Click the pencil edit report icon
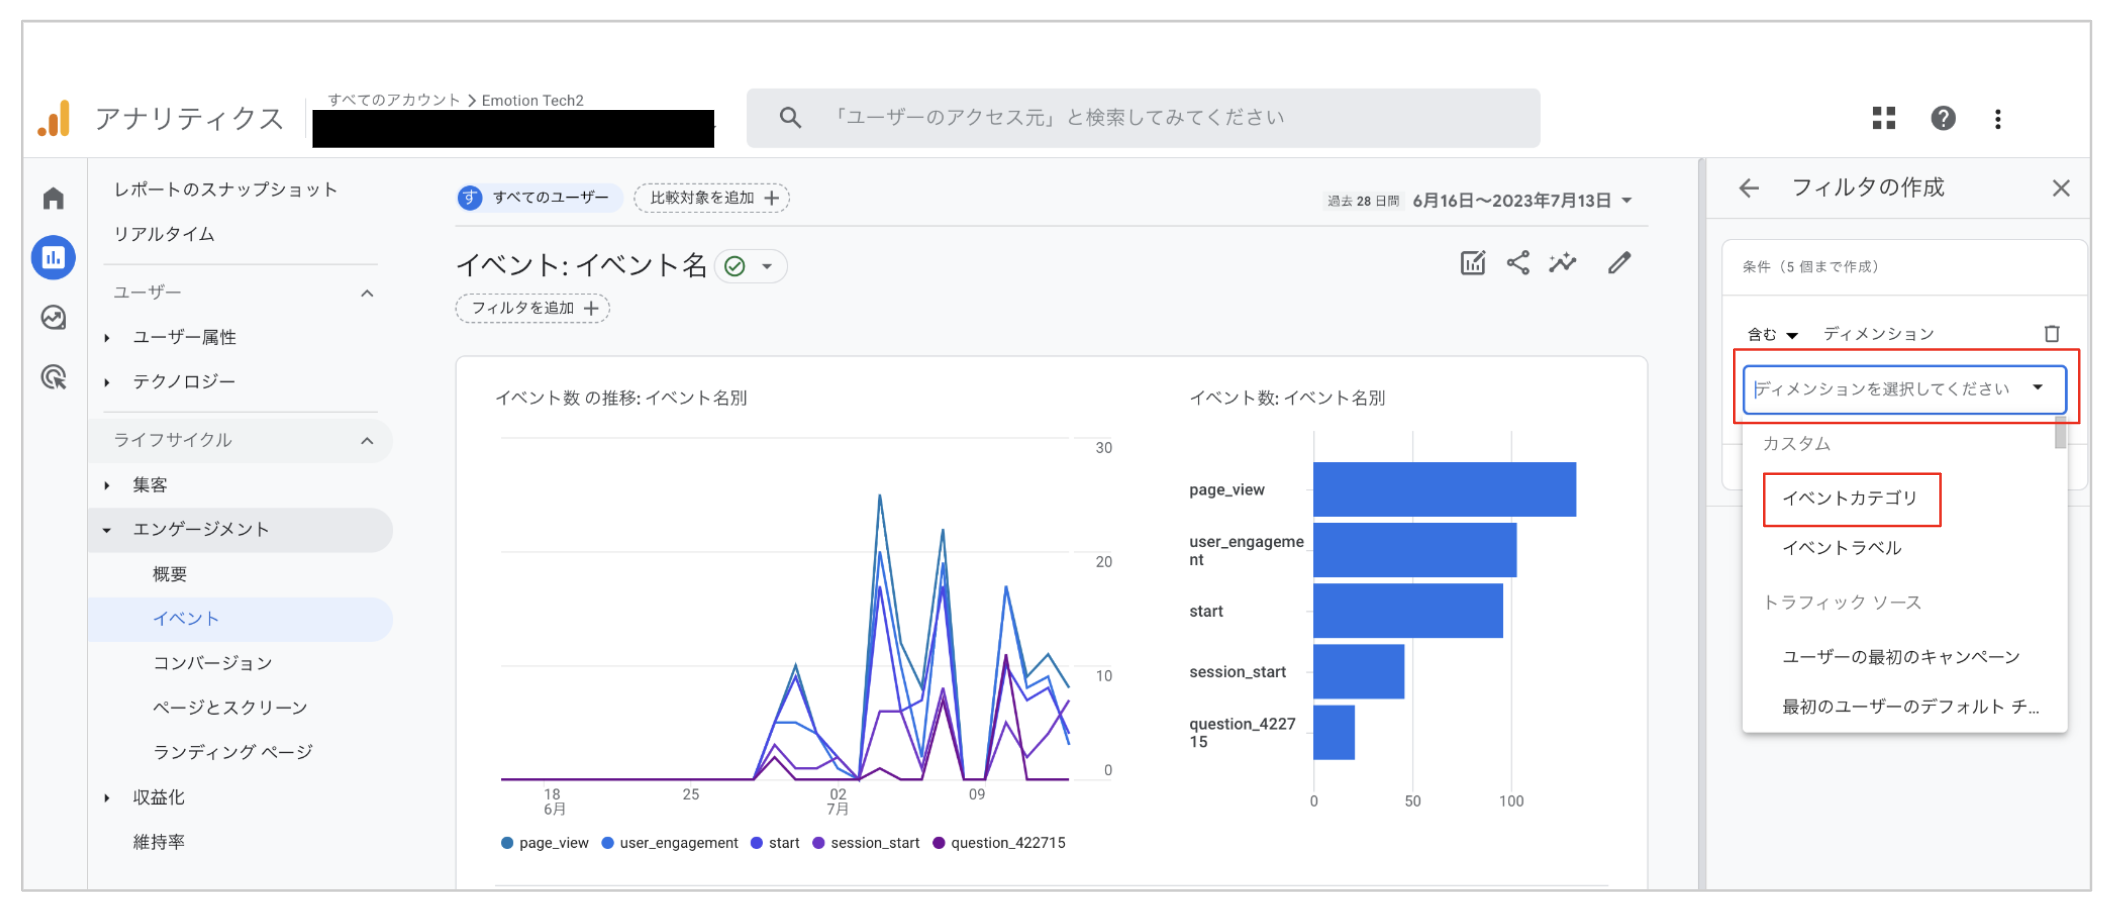Viewport: 2116px width, 920px height. 1620,263
